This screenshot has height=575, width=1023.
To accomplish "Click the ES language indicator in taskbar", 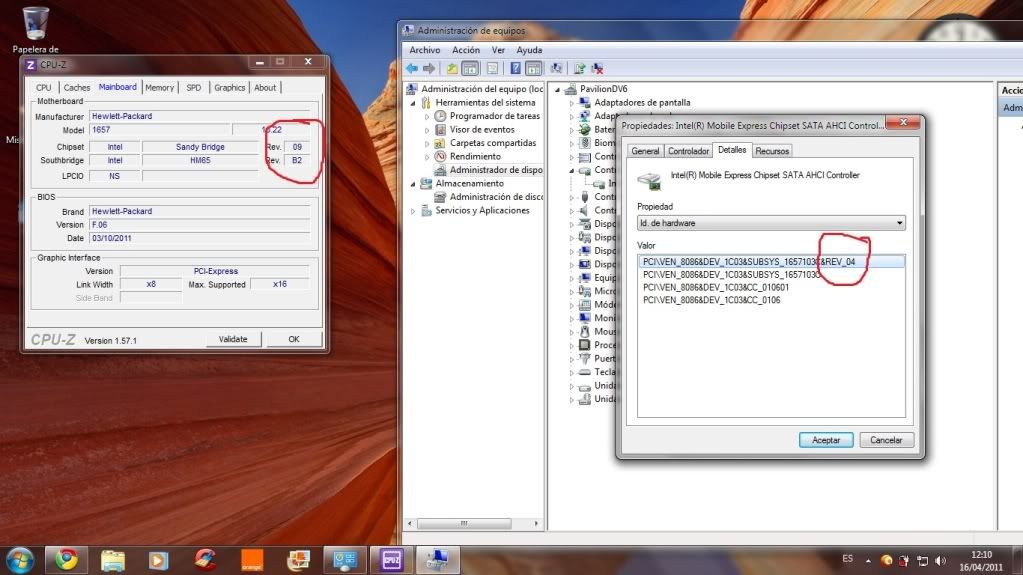I will point(847,559).
